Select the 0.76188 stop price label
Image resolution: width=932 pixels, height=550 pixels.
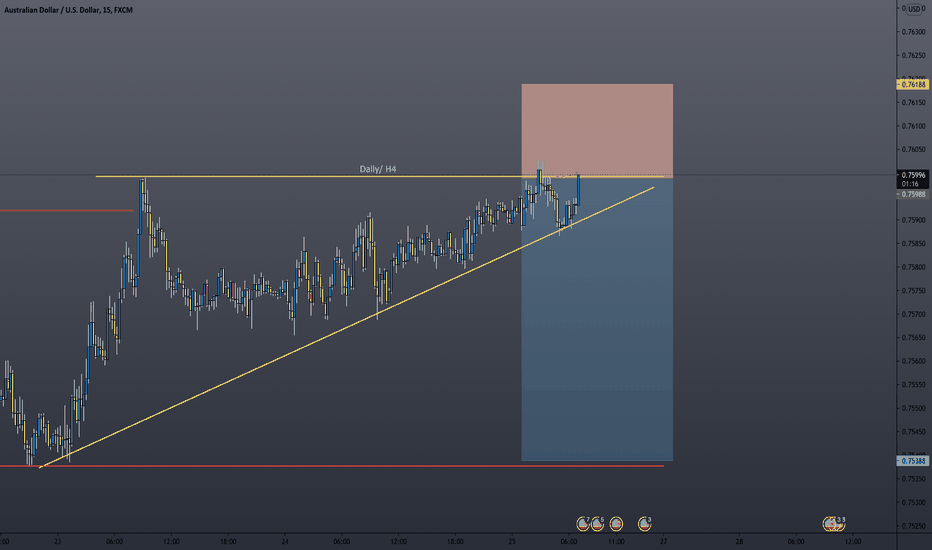(x=912, y=84)
